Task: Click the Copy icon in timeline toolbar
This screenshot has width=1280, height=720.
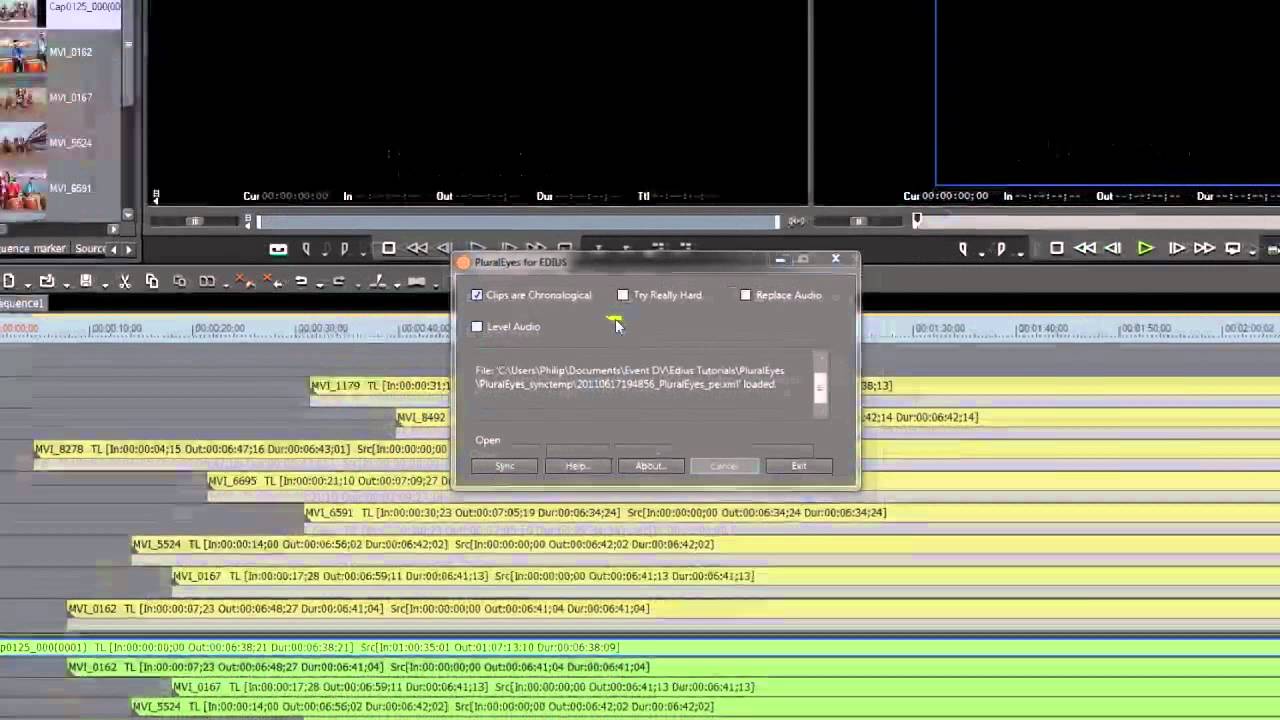Action: tap(152, 282)
